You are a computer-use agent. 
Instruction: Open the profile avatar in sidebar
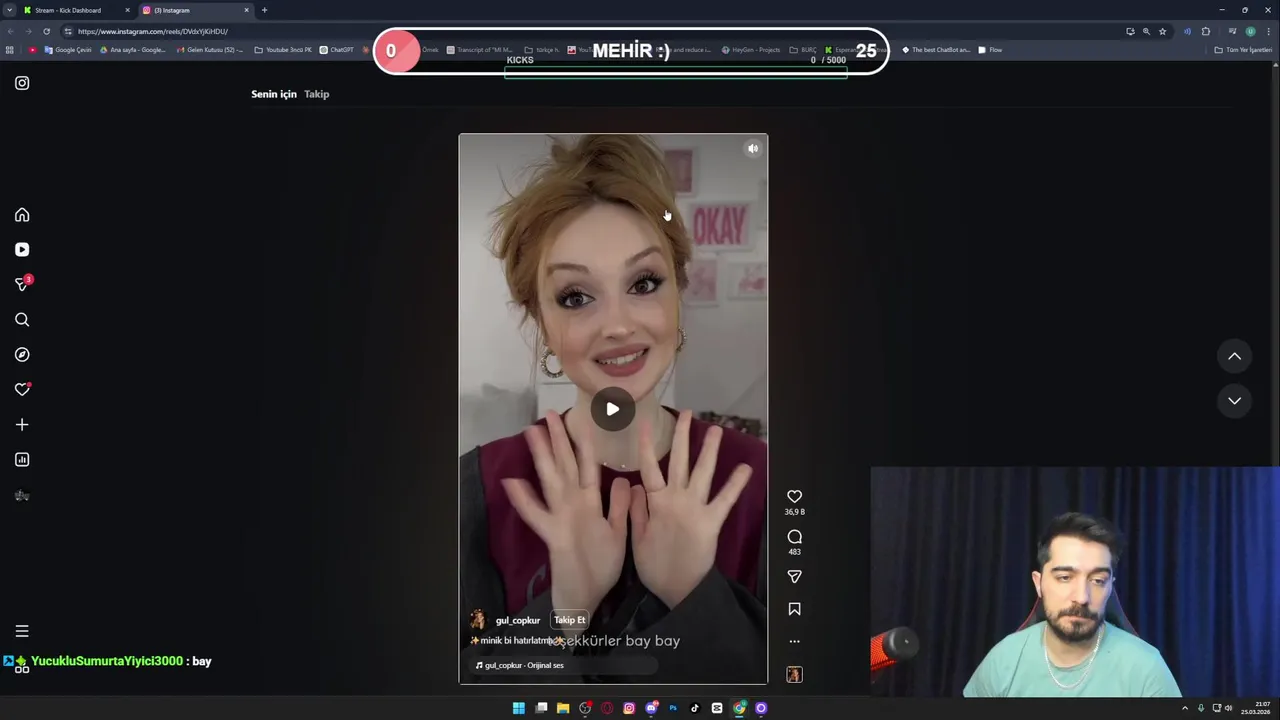coord(22,495)
